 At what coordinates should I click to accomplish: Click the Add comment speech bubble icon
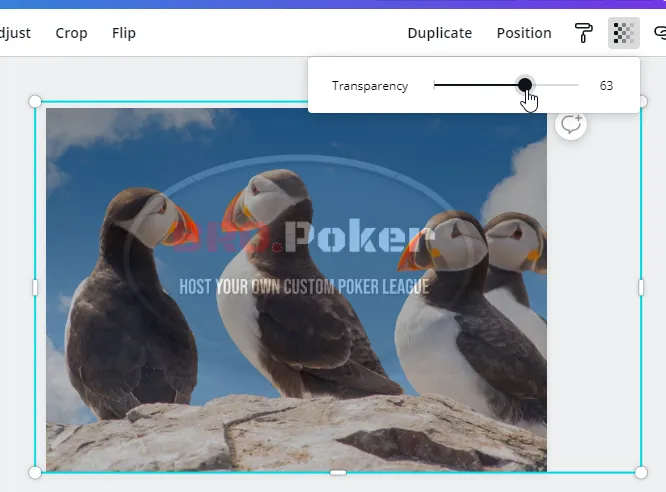(x=571, y=124)
